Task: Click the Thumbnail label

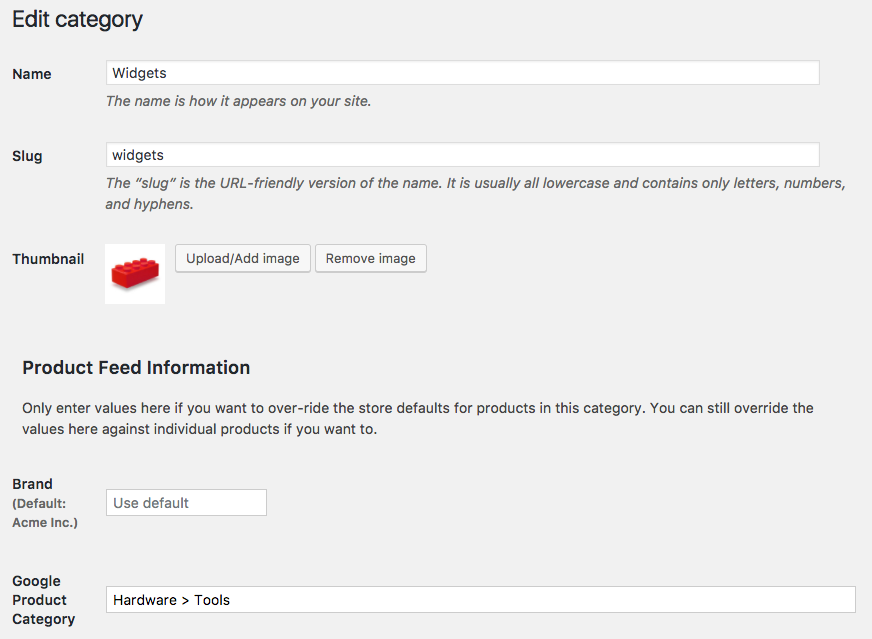Action: point(47,258)
